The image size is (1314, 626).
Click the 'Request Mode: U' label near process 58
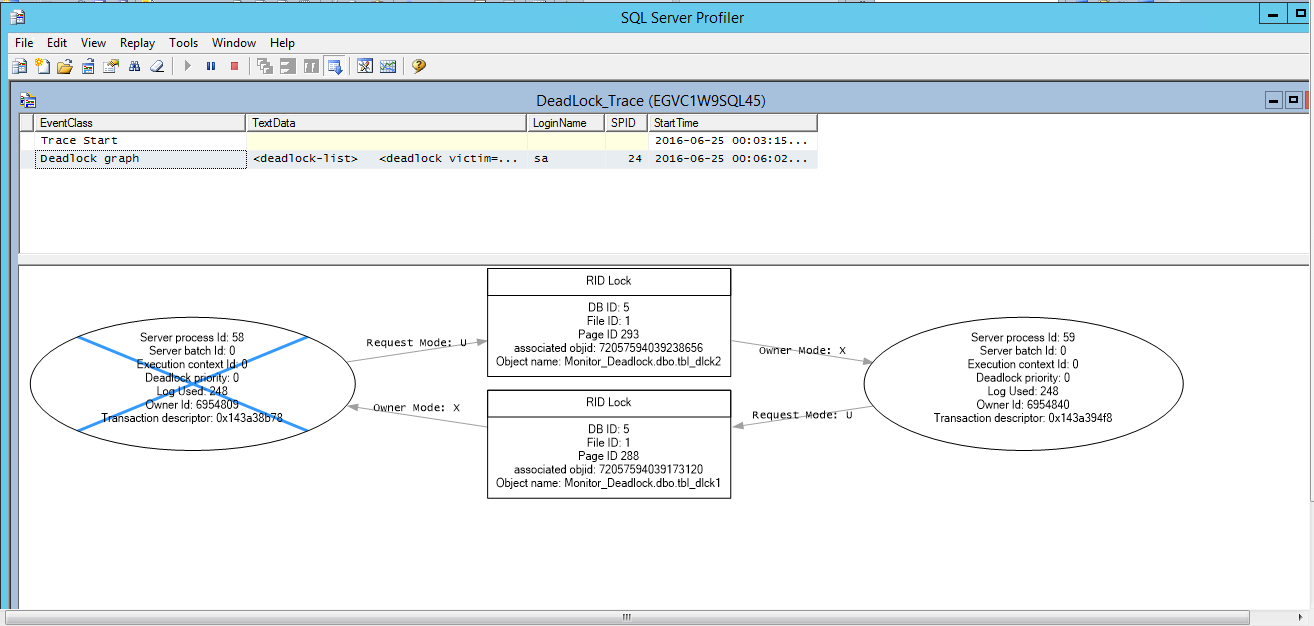(x=416, y=342)
